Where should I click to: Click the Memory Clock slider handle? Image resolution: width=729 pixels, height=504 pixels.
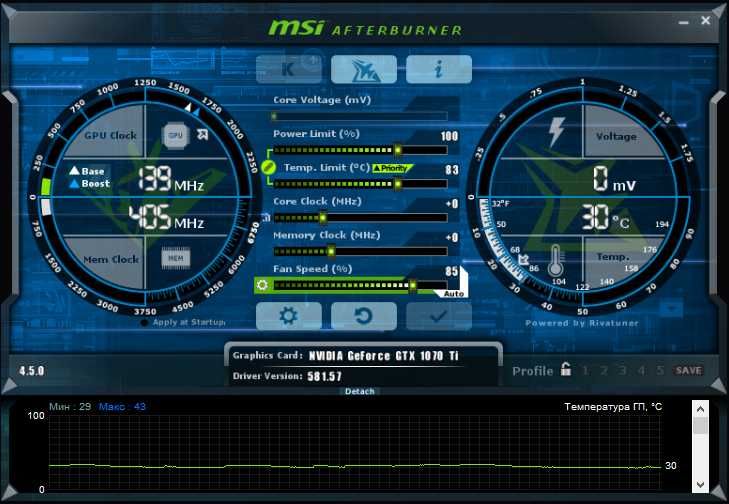[x=331, y=252]
